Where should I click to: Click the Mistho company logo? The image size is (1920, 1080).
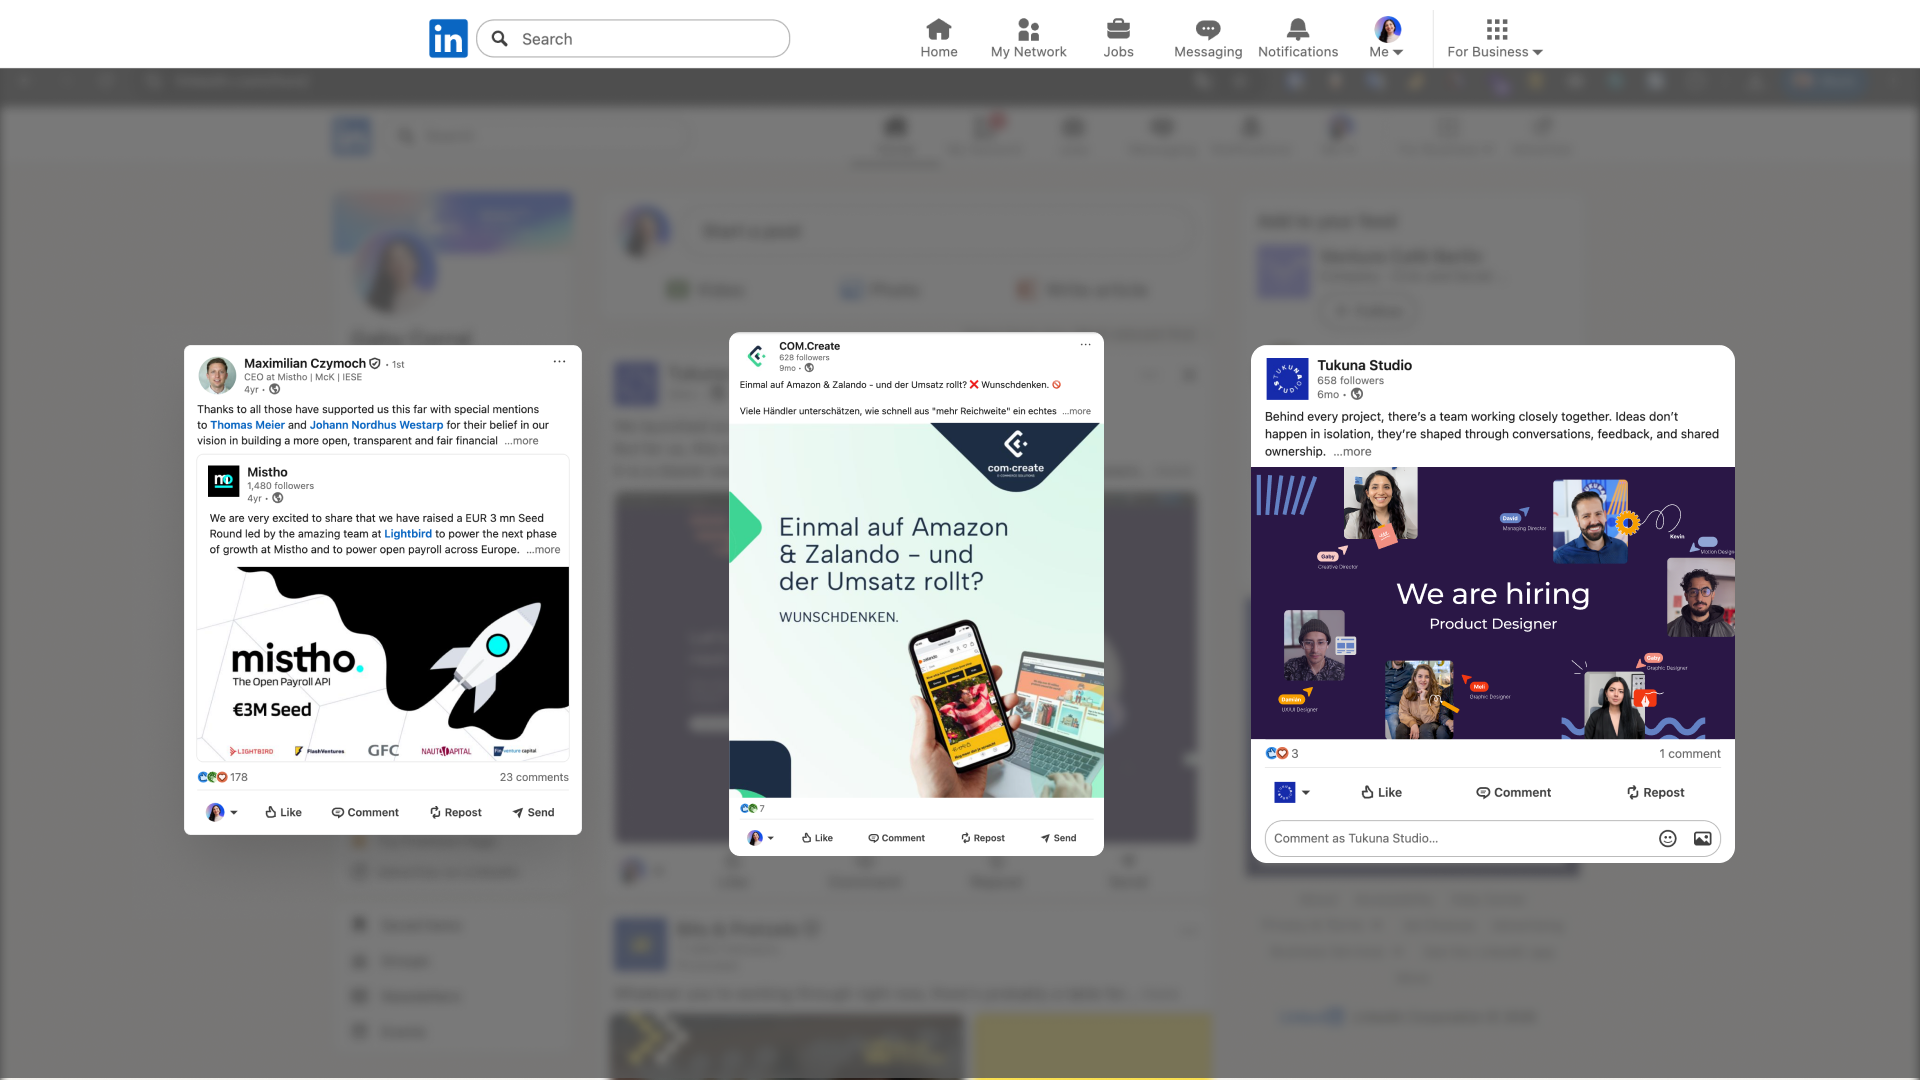tap(224, 481)
